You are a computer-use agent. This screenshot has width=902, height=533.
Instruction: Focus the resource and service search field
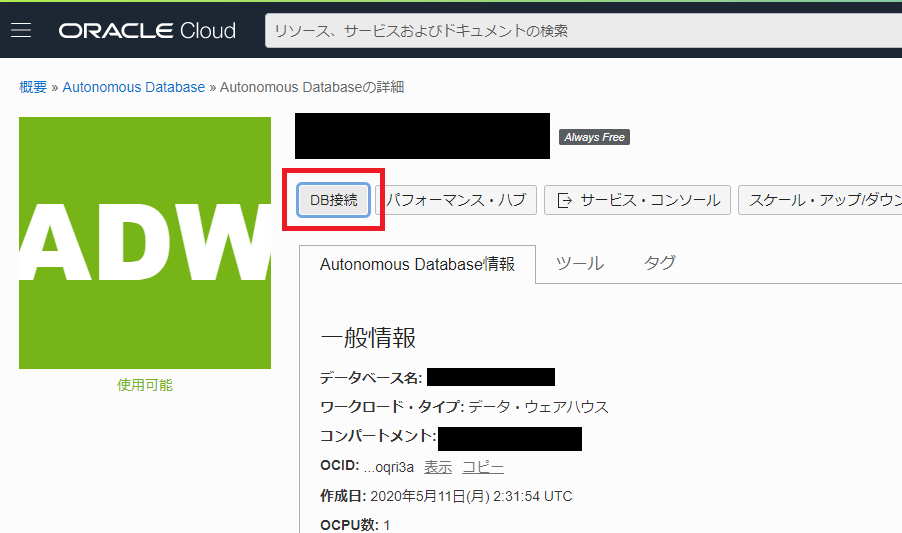(x=583, y=30)
